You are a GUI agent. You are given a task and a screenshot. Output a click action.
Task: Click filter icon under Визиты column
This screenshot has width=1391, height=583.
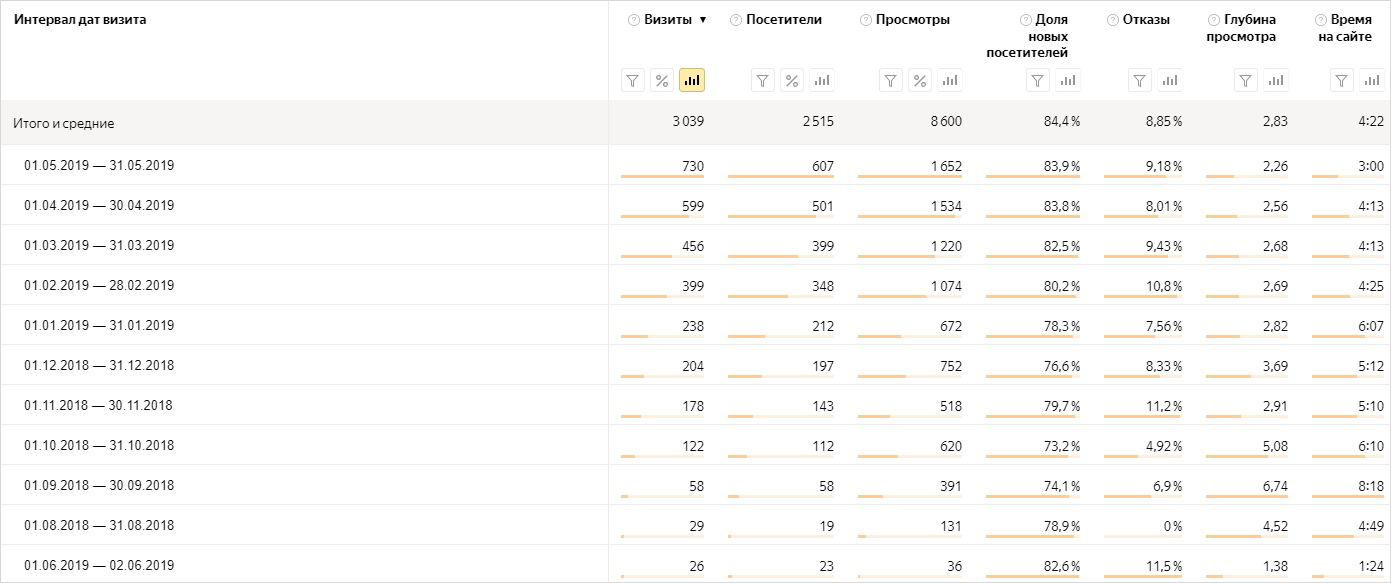click(x=632, y=81)
